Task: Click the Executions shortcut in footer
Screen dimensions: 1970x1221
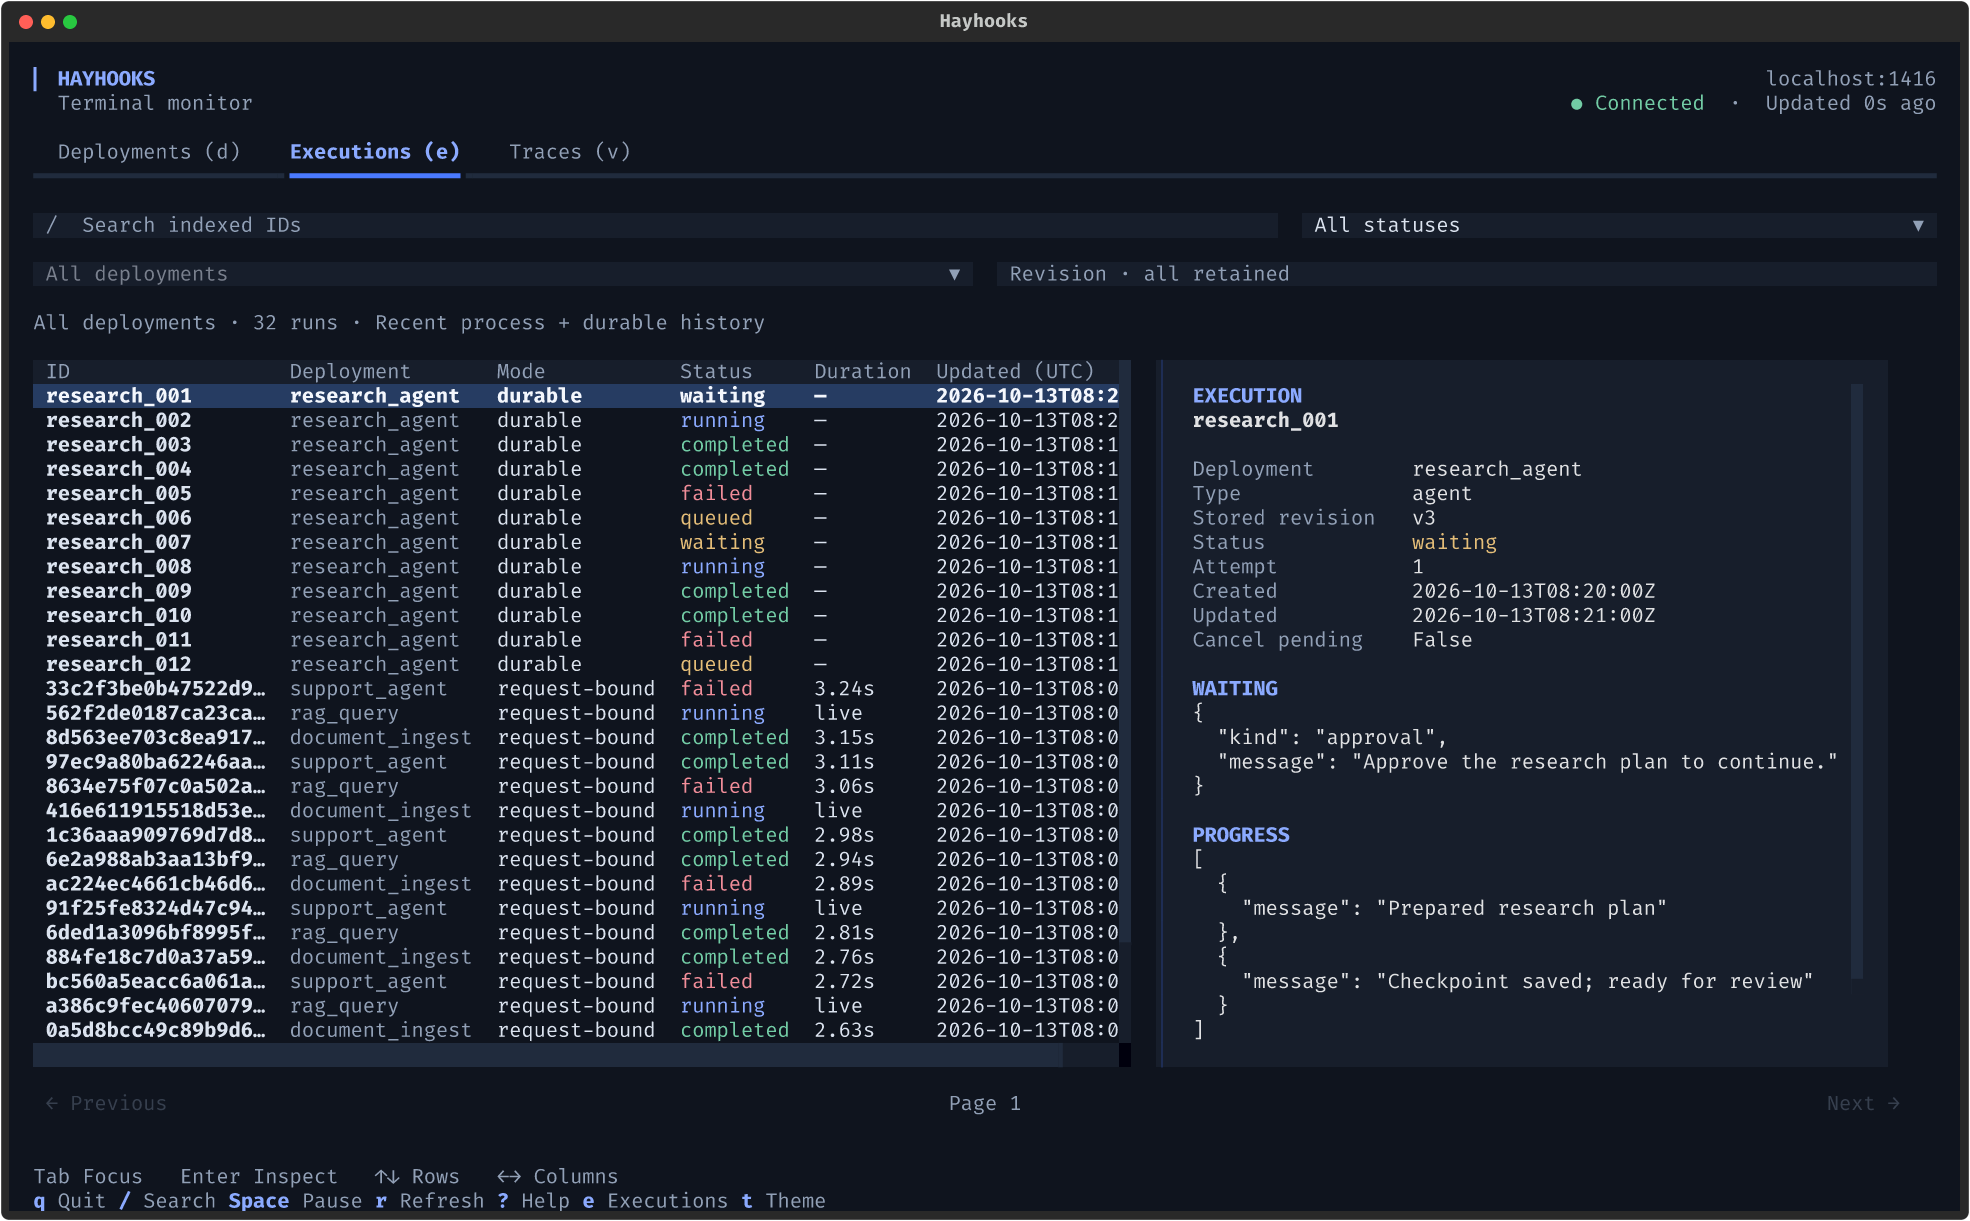Action: coord(655,1201)
